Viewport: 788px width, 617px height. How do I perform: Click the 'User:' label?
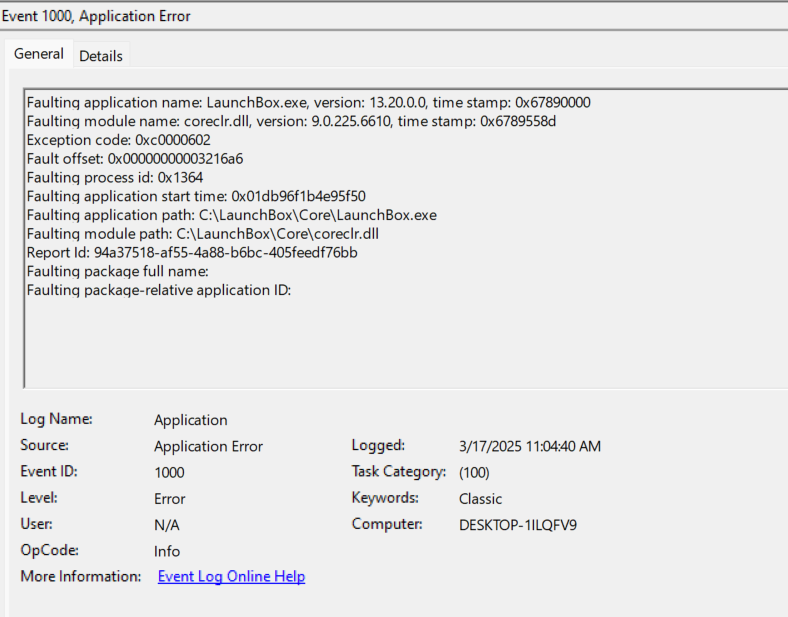coord(36,524)
